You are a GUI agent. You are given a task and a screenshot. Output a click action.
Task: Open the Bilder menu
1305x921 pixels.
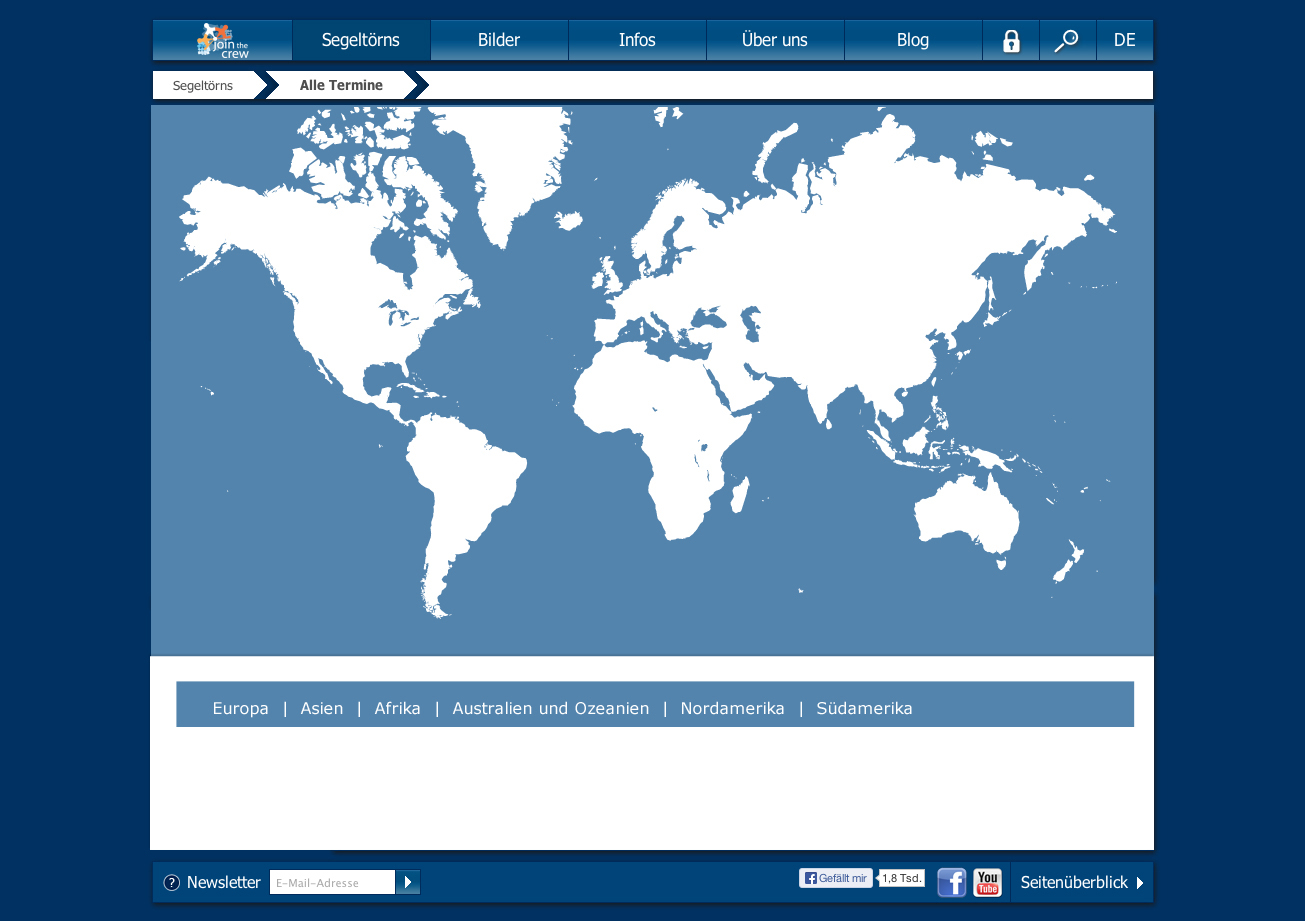point(499,40)
